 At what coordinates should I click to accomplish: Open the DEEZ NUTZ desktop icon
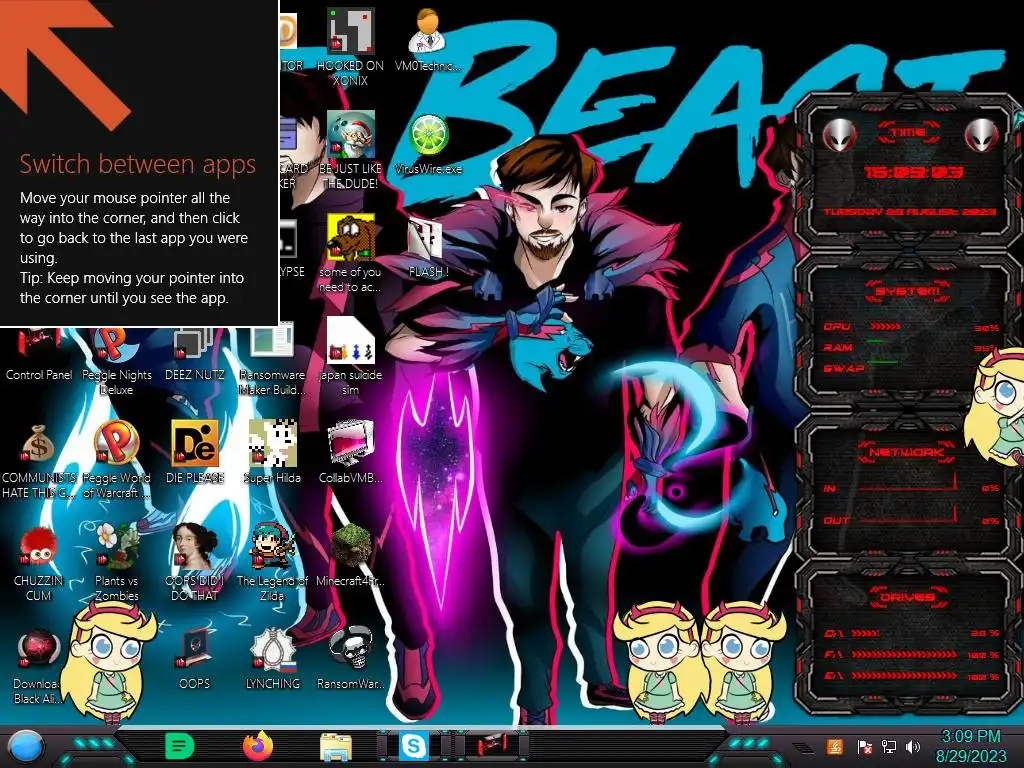point(195,353)
